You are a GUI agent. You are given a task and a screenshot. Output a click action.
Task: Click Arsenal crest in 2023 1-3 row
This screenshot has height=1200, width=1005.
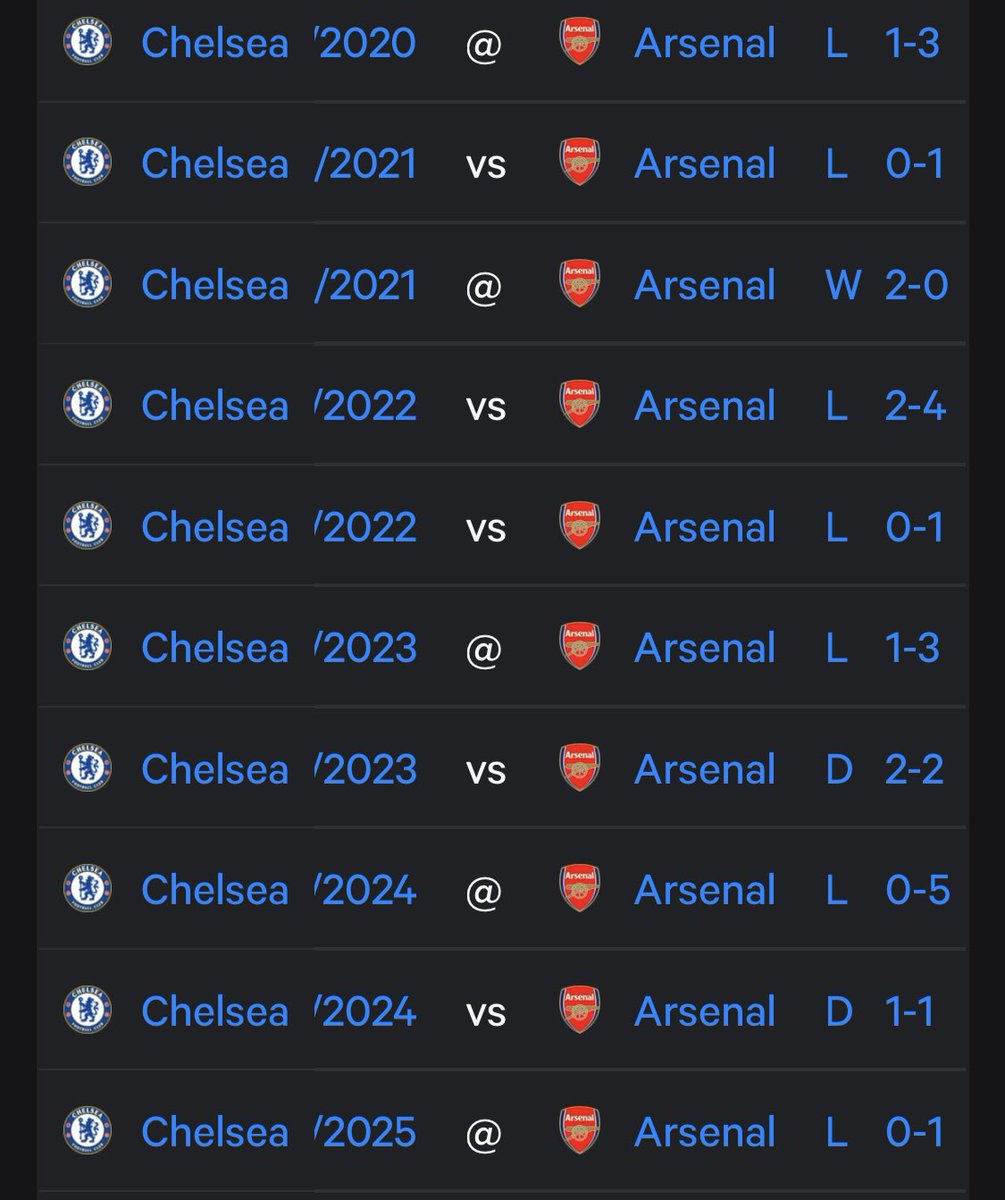tap(579, 647)
